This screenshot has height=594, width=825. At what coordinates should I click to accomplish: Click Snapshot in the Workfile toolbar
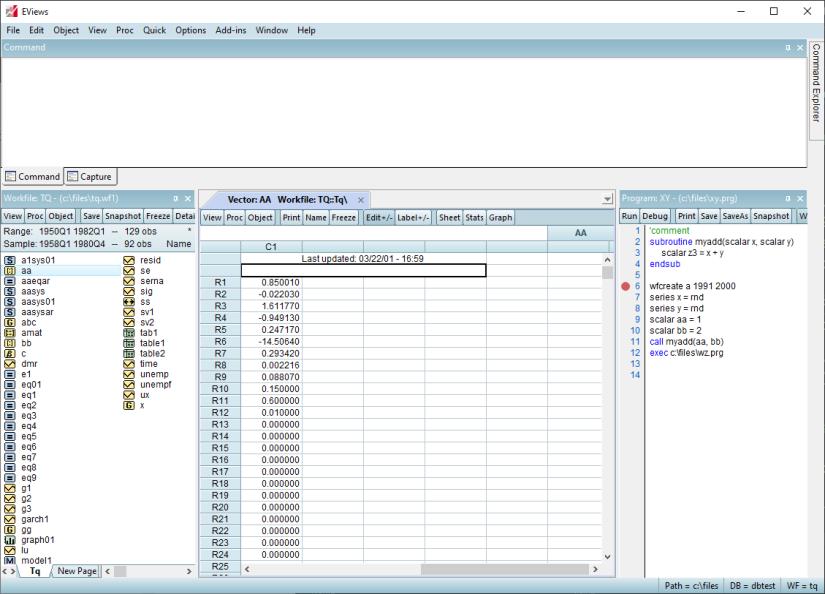click(123, 216)
